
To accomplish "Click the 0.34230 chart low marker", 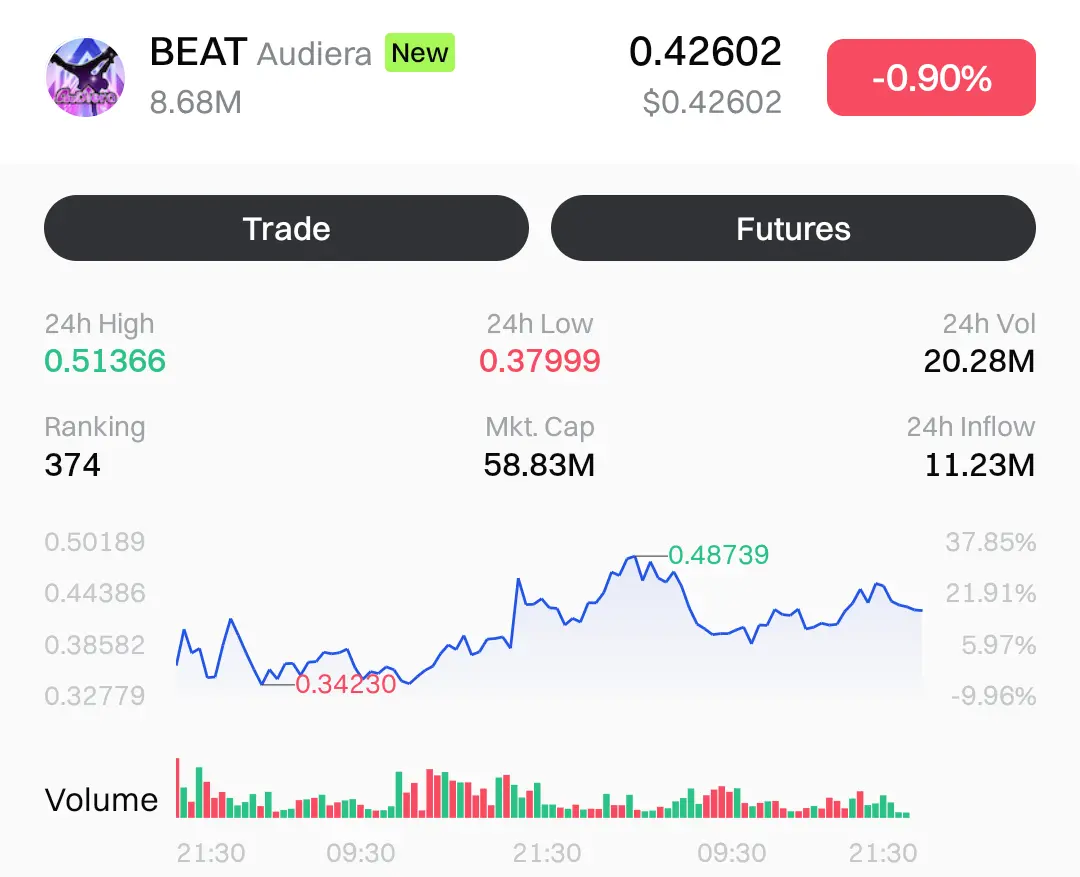I will pyautogui.click(x=346, y=685).
